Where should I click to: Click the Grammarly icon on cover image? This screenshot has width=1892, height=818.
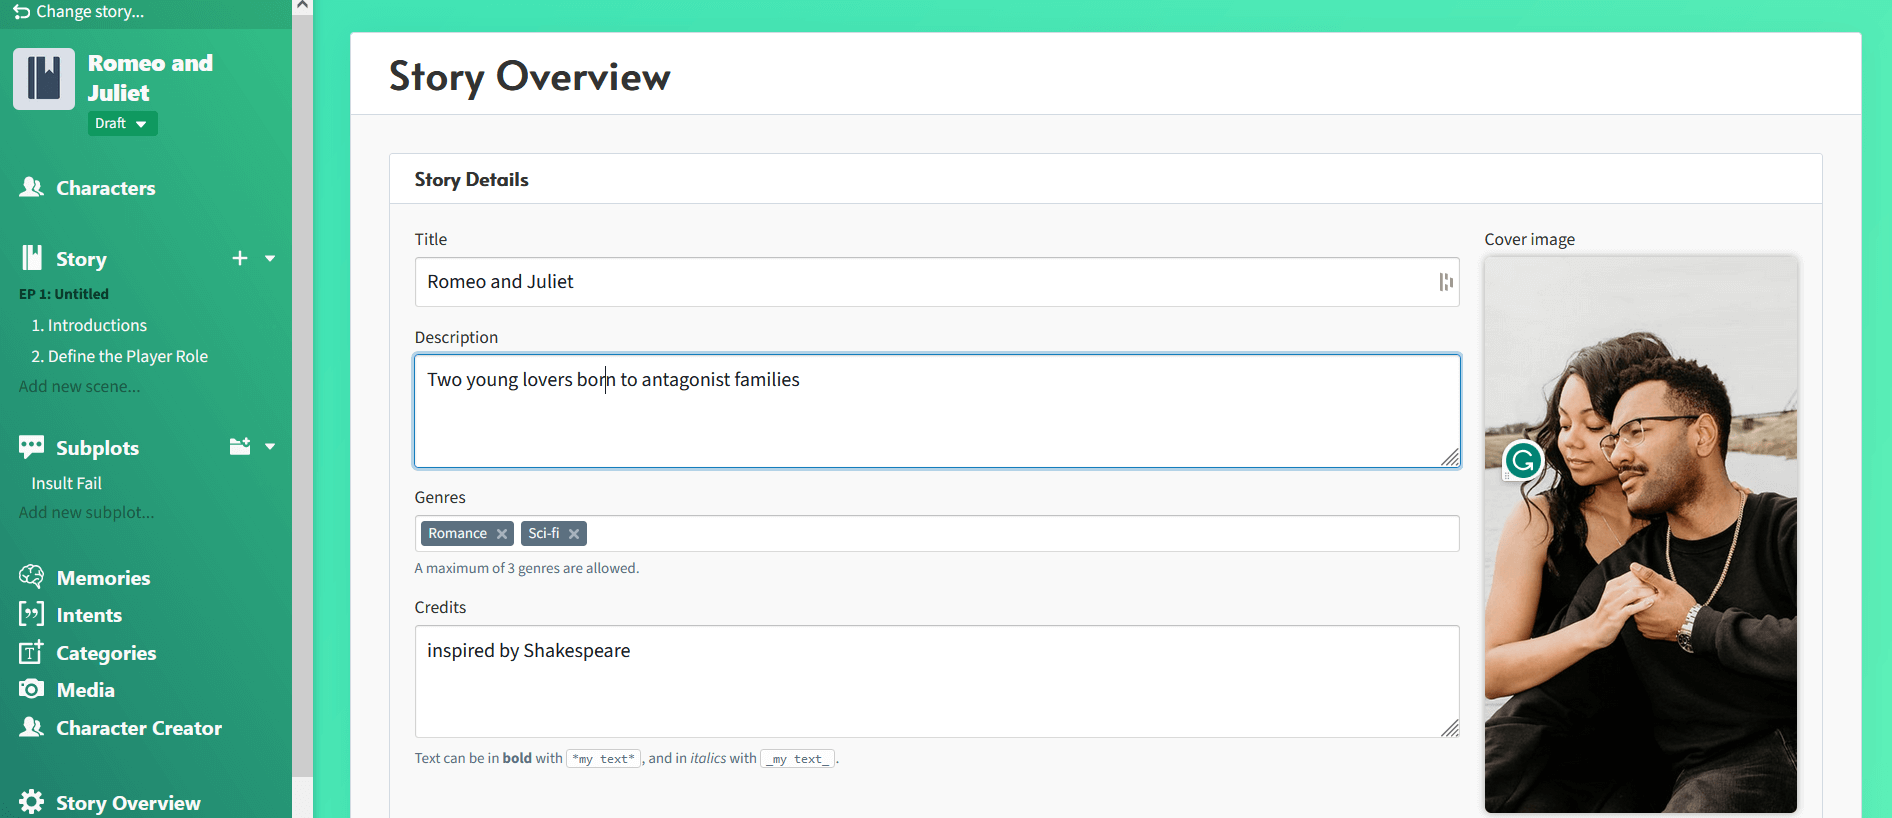[x=1523, y=461]
